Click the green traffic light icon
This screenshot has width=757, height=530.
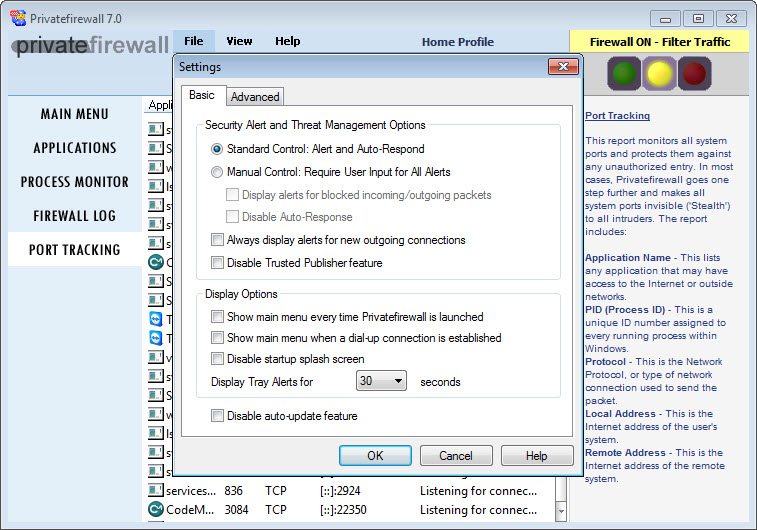click(625, 73)
